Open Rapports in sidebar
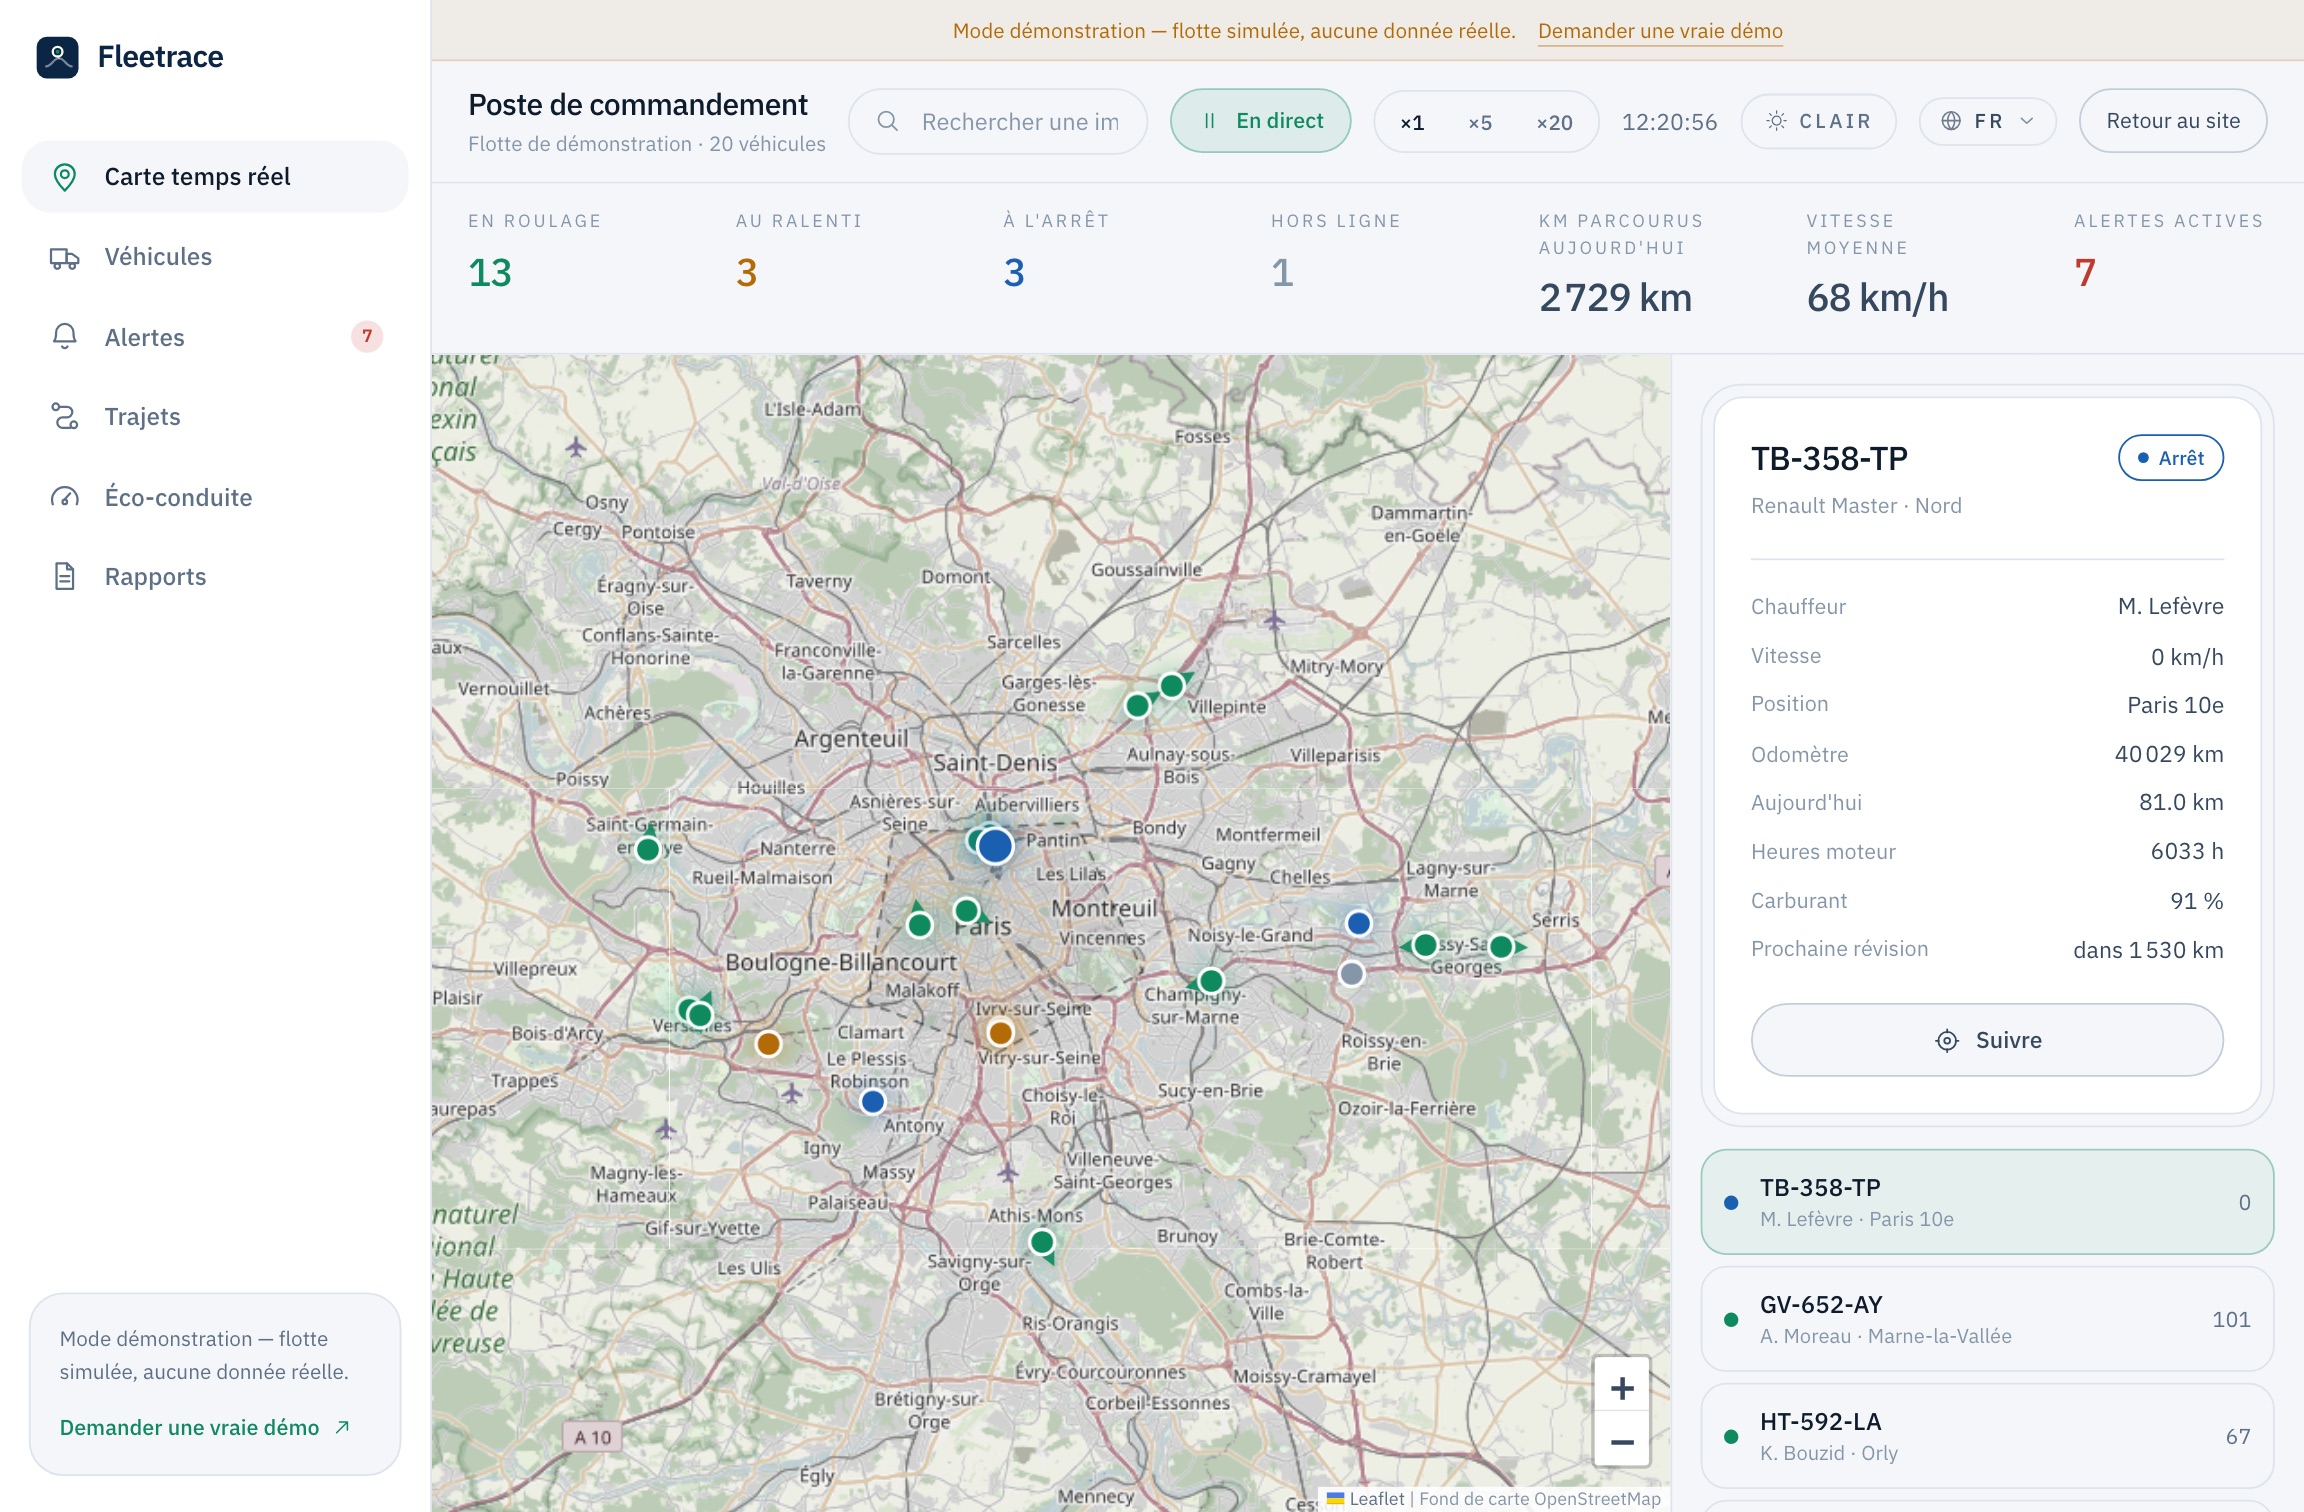Viewport: 2304px width, 1512px height. [215, 577]
